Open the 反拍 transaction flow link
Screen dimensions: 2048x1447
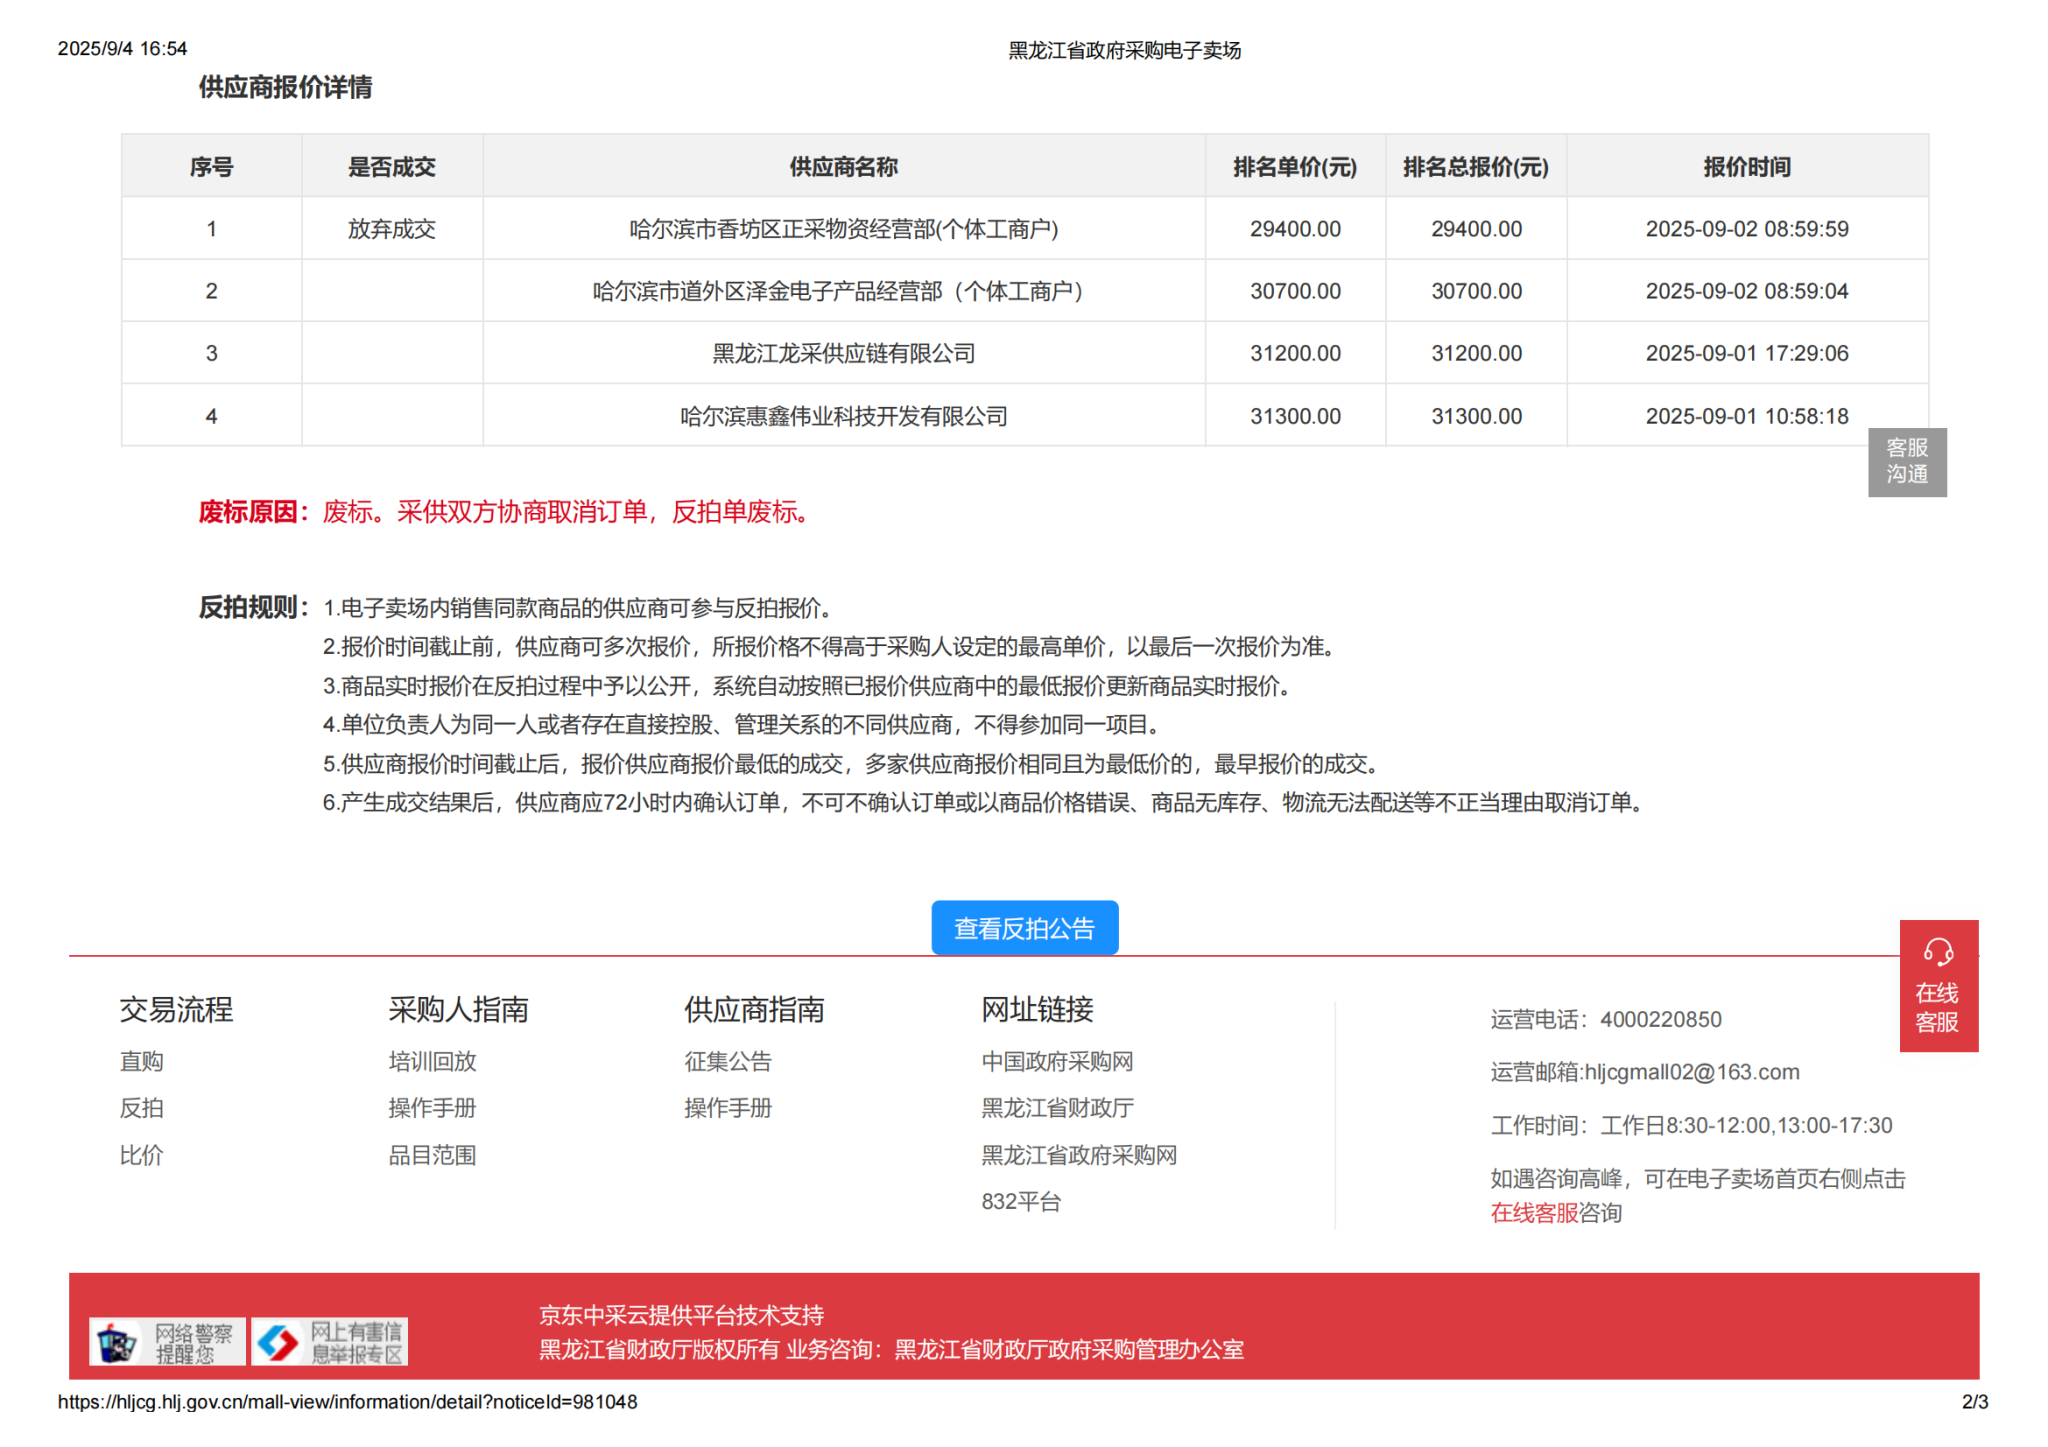click(142, 1108)
